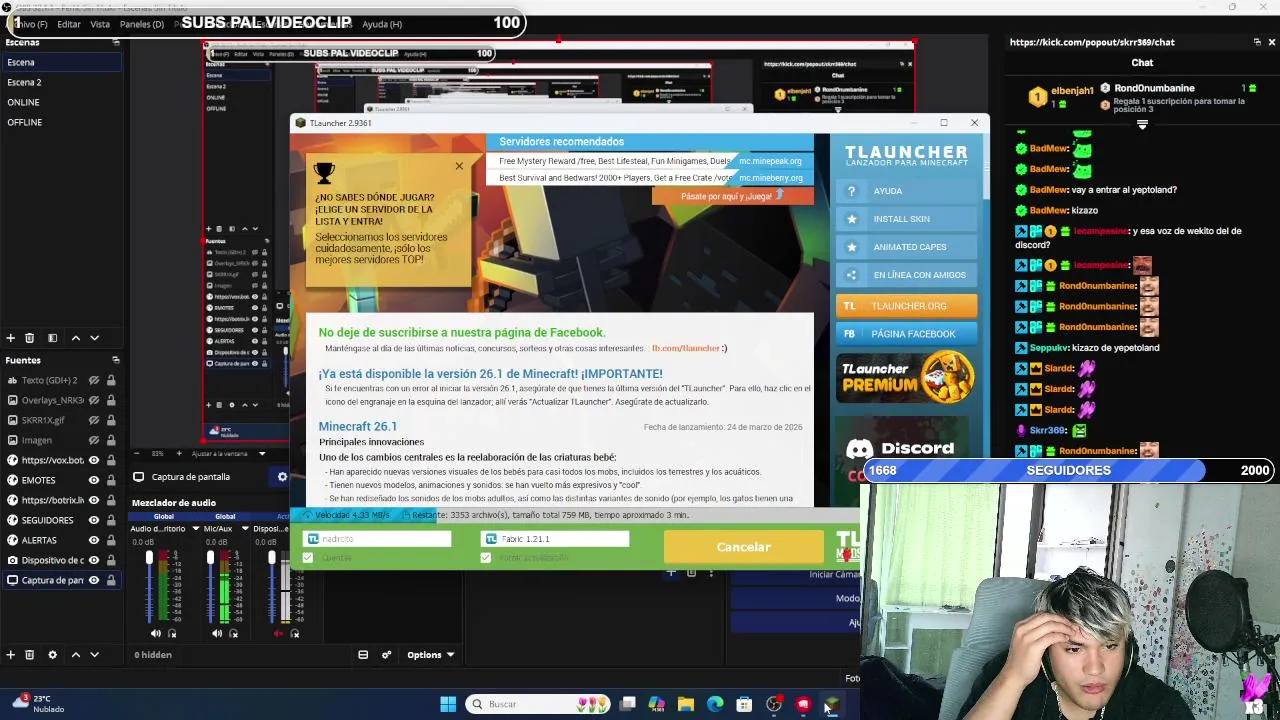Open Windows taskbar Buscar search box
This screenshot has height=720, width=1280.
point(538,704)
